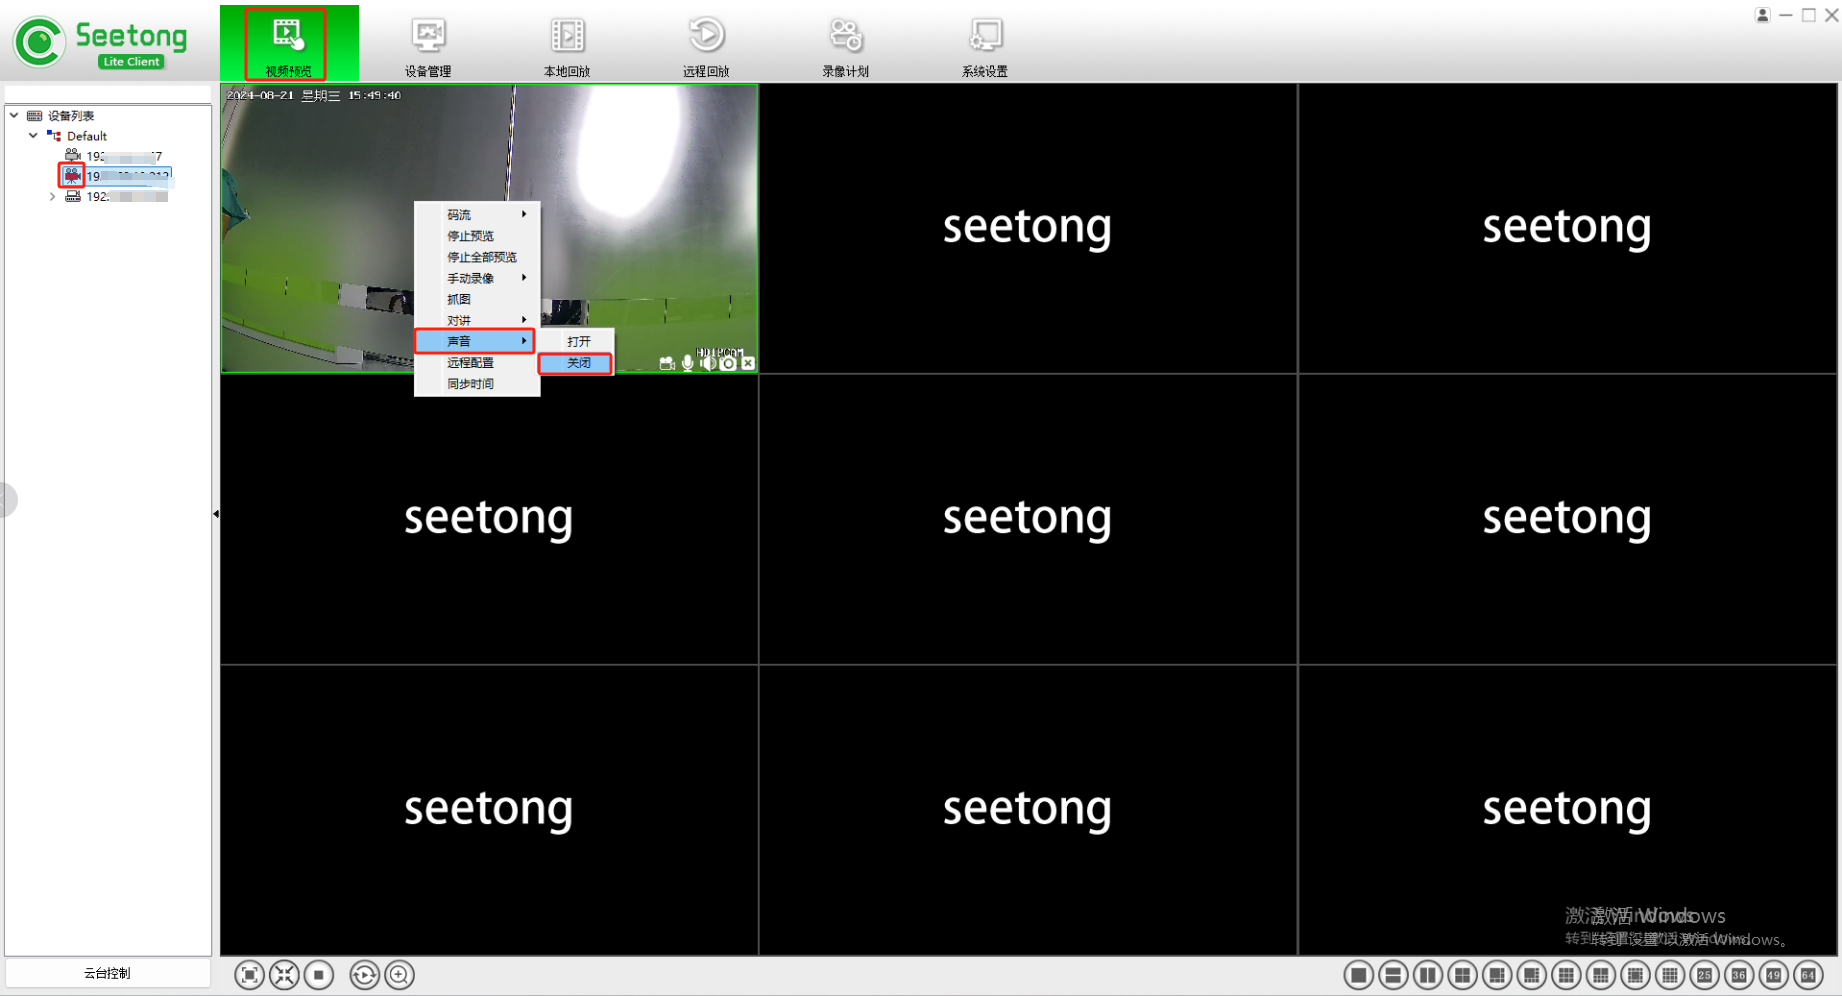1842x996 pixels.
Task: Choose 停止预览 in the context menu
Action: 477,236
